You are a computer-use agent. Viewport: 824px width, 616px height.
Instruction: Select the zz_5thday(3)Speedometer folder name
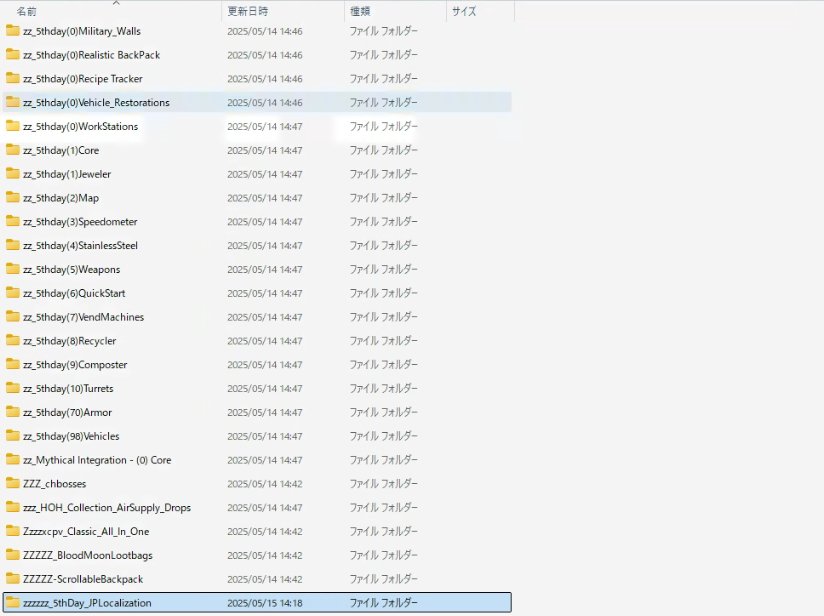80,222
